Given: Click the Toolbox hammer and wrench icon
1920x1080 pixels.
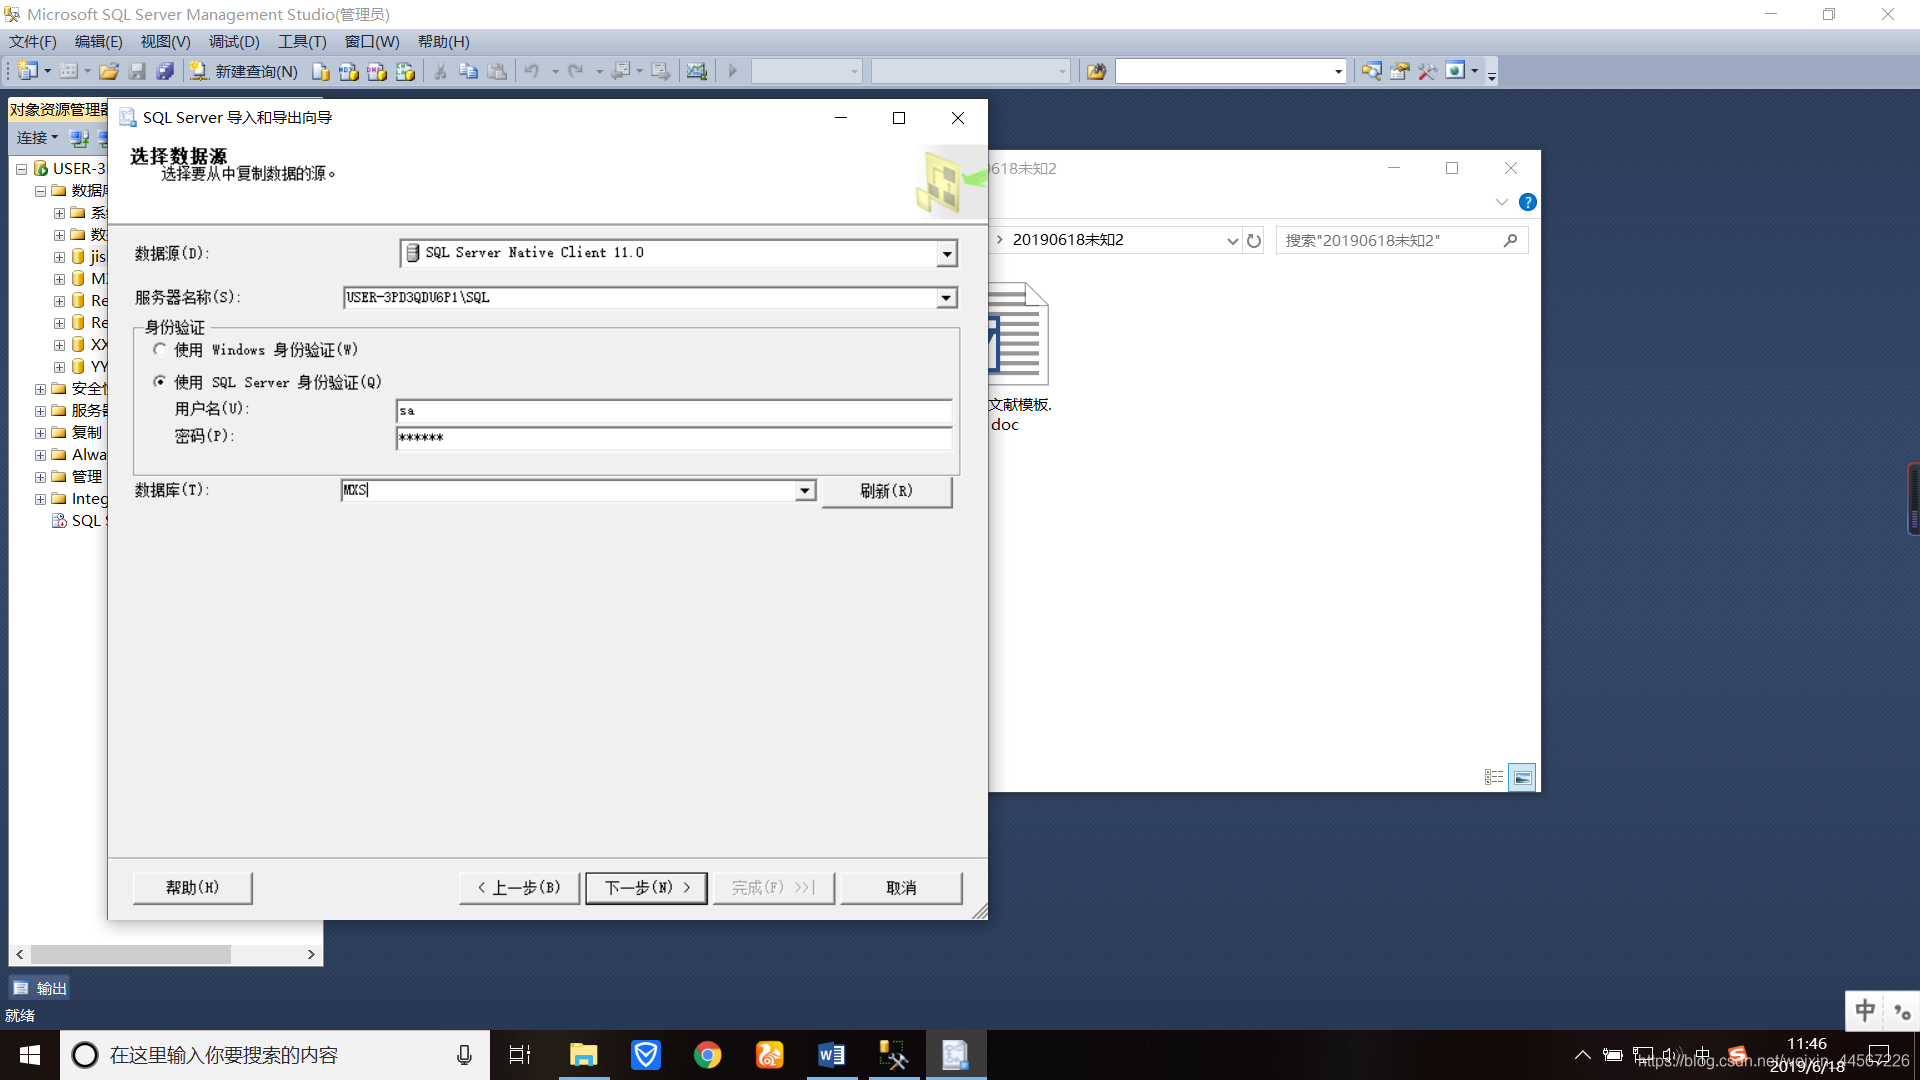Looking at the screenshot, I should (1427, 71).
